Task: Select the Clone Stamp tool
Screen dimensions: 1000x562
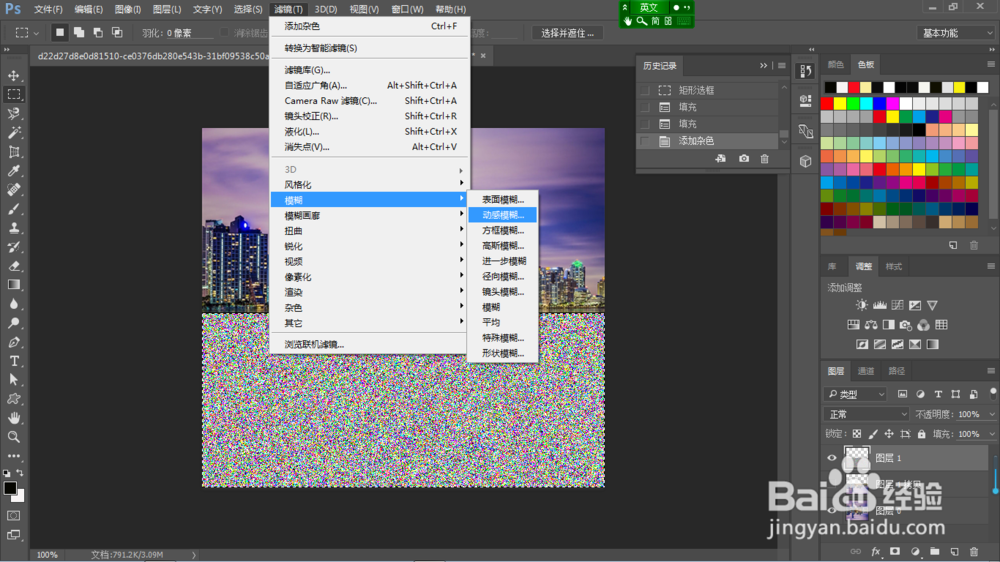Action: (13, 228)
